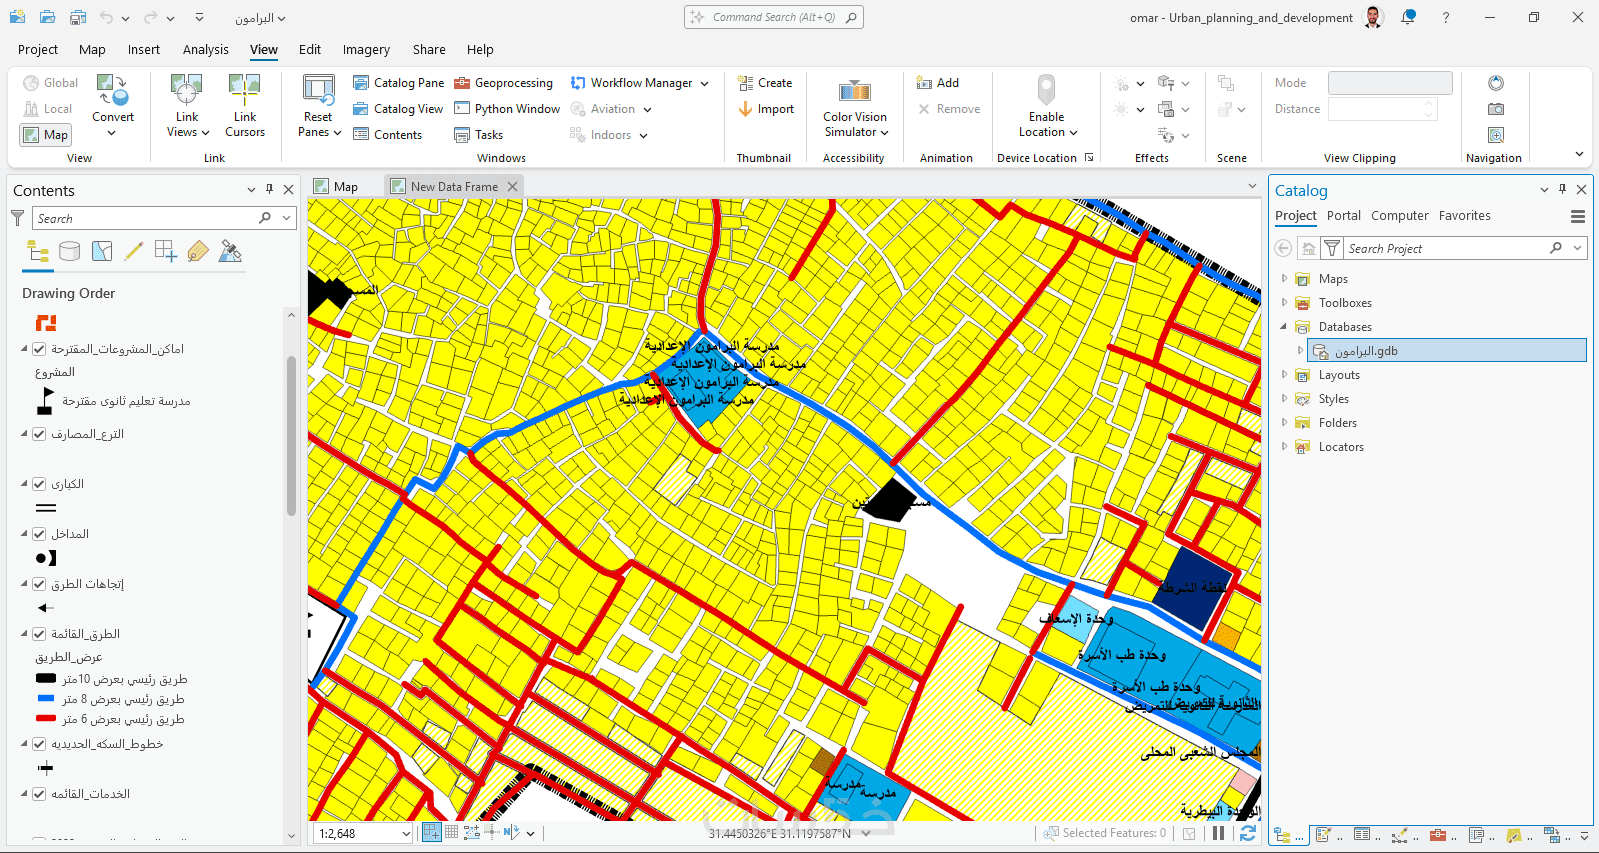Screen dimensions: 1599x853
Task: Open the Imagery ribbon tab
Action: point(366,49)
